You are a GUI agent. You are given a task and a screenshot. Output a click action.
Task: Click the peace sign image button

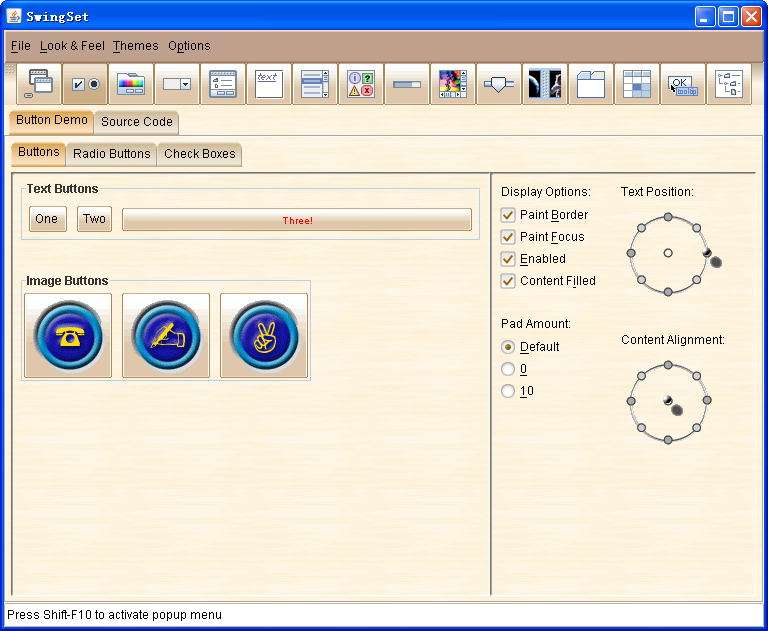[264, 336]
